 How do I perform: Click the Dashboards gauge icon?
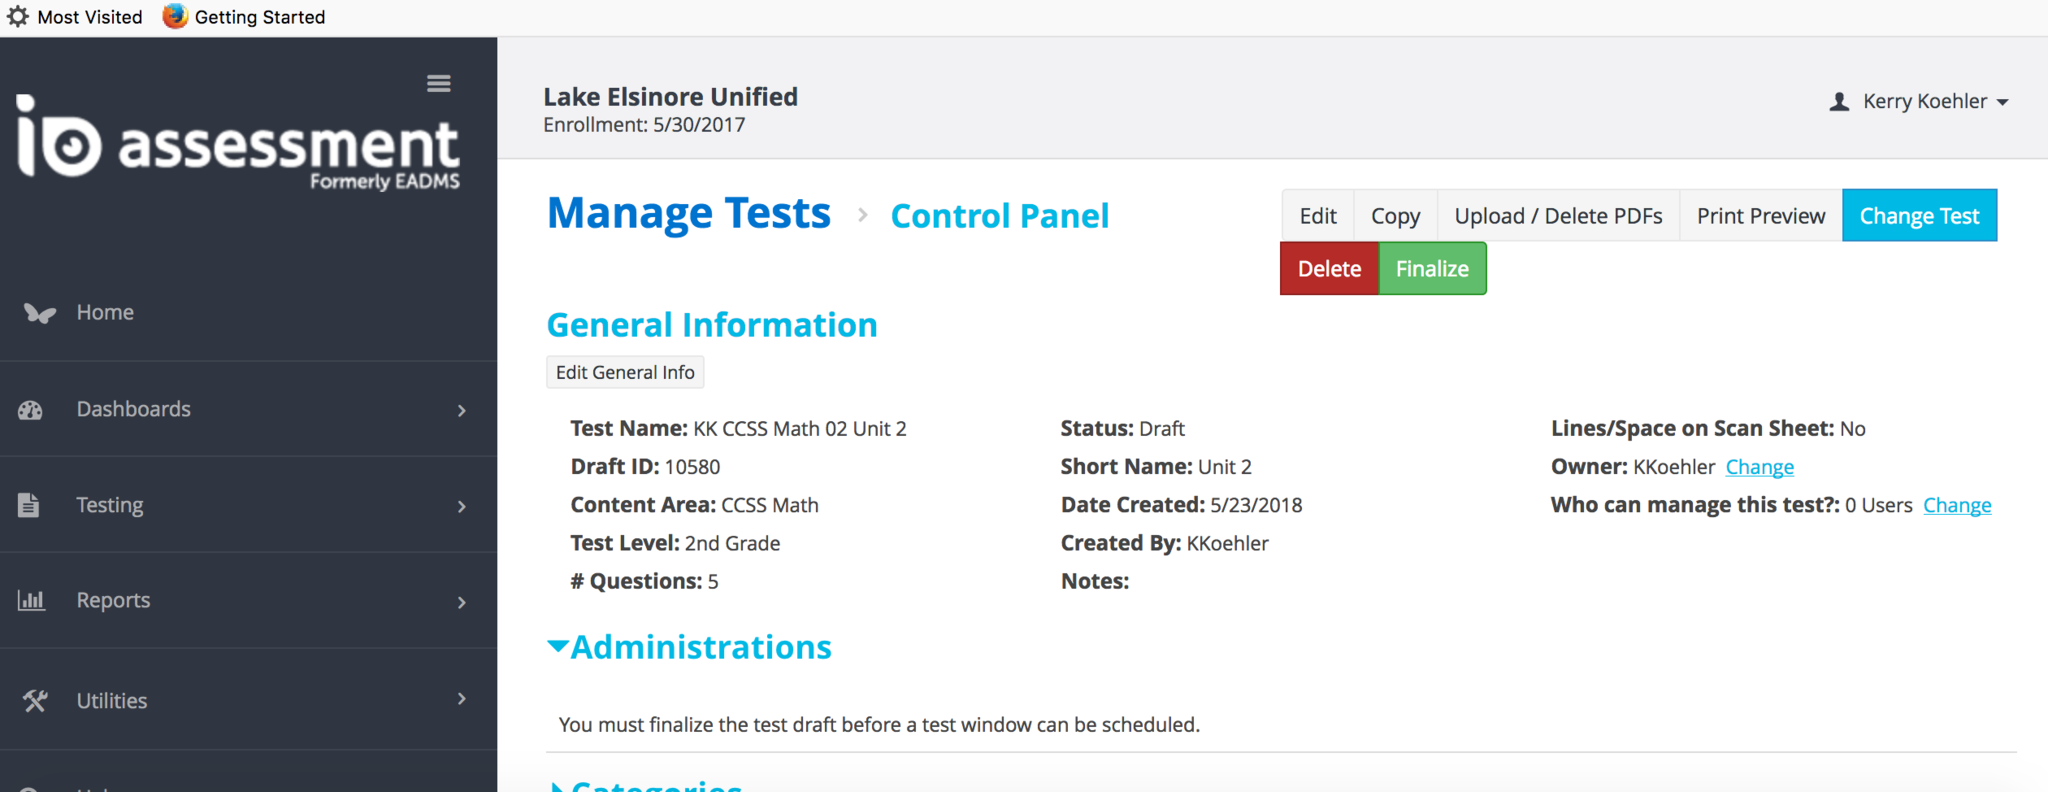30,410
